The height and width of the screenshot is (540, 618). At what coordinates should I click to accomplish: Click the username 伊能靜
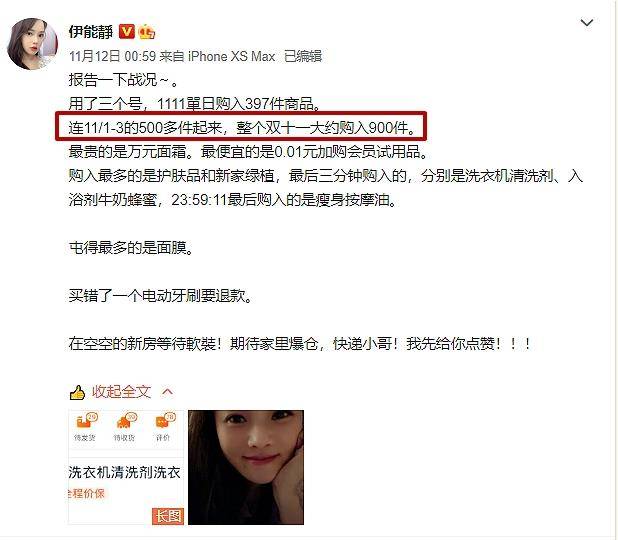coord(91,32)
